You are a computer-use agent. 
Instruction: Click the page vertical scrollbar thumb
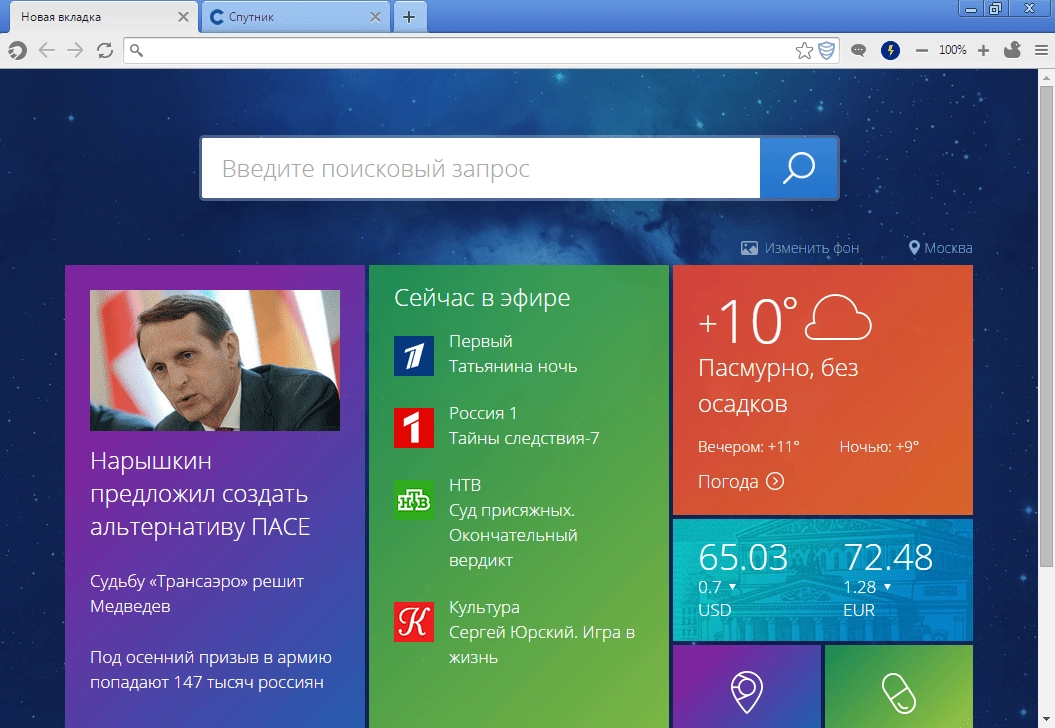coord(1046,325)
